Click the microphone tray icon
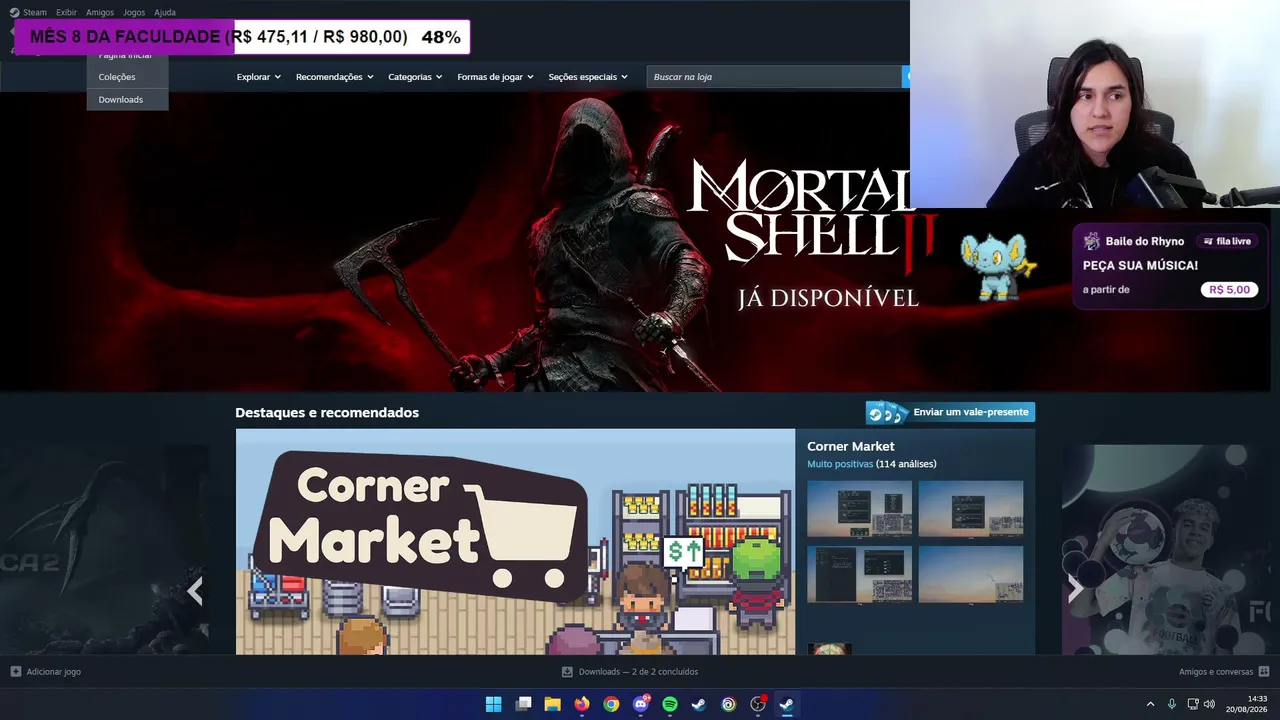Screen dimensions: 1280x720 point(1172,704)
